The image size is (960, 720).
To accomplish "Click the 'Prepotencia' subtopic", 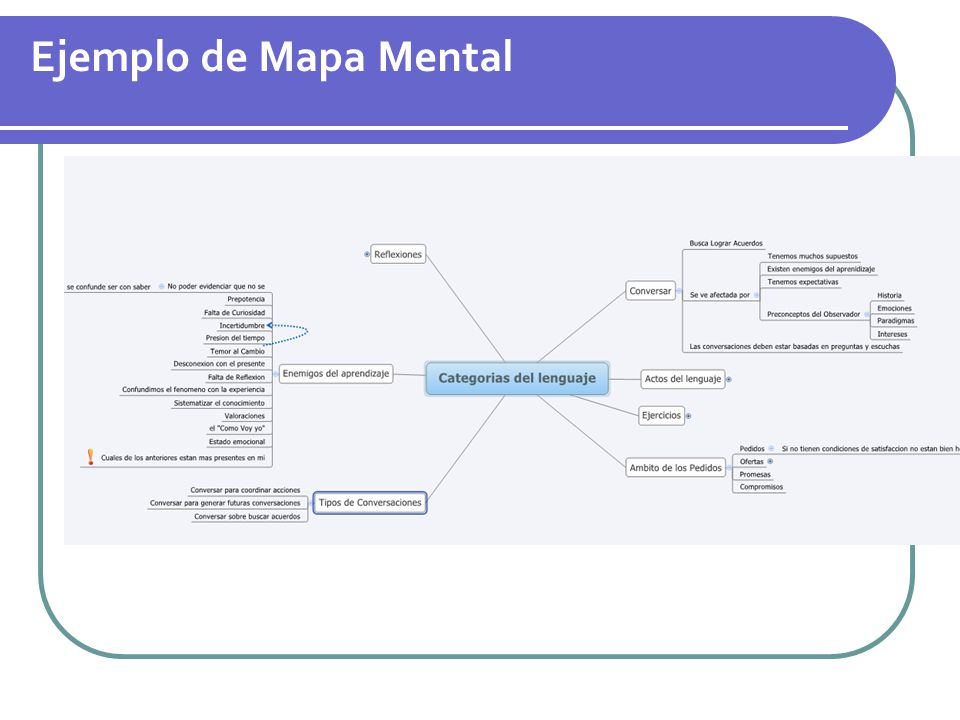I will click(x=246, y=299).
